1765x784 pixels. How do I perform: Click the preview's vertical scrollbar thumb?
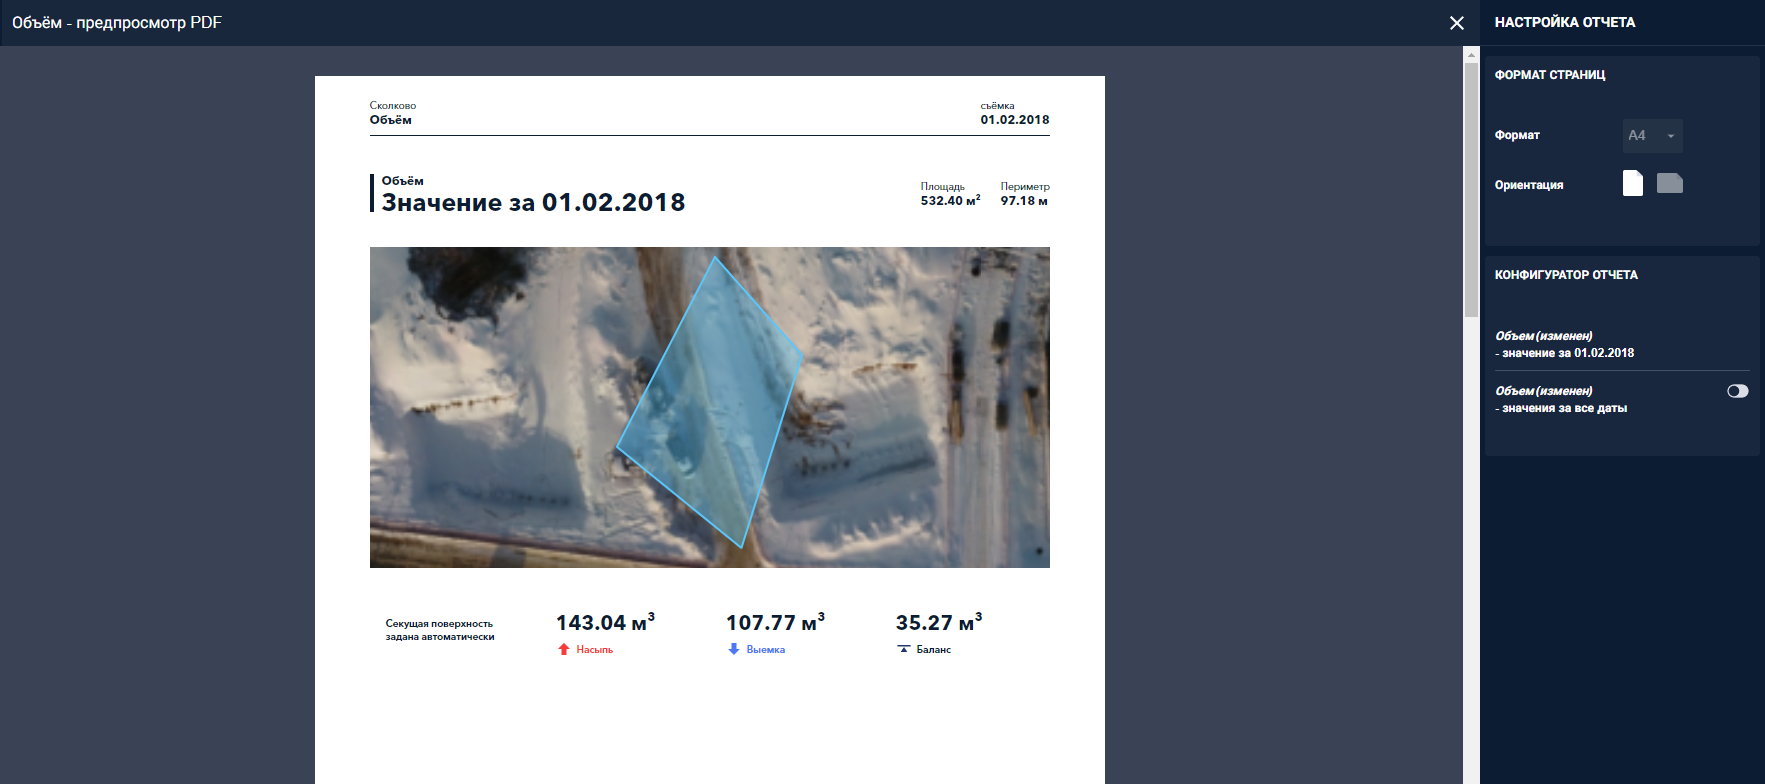point(1471,190)
